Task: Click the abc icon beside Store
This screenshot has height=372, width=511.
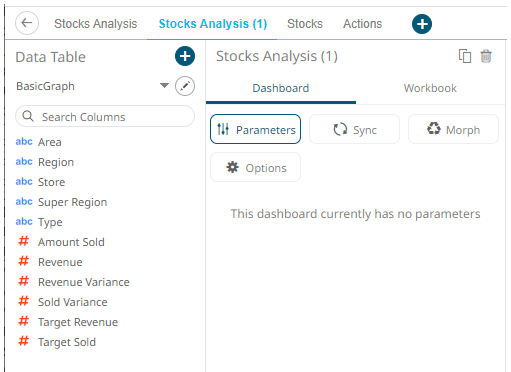Action: tap(24, 181)
